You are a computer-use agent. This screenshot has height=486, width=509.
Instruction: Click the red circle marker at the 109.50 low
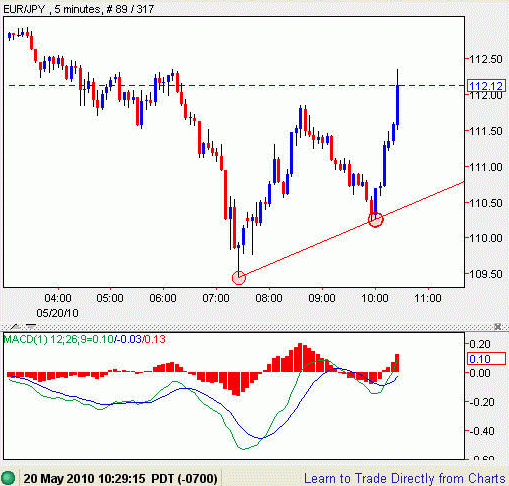click(239, 277)
